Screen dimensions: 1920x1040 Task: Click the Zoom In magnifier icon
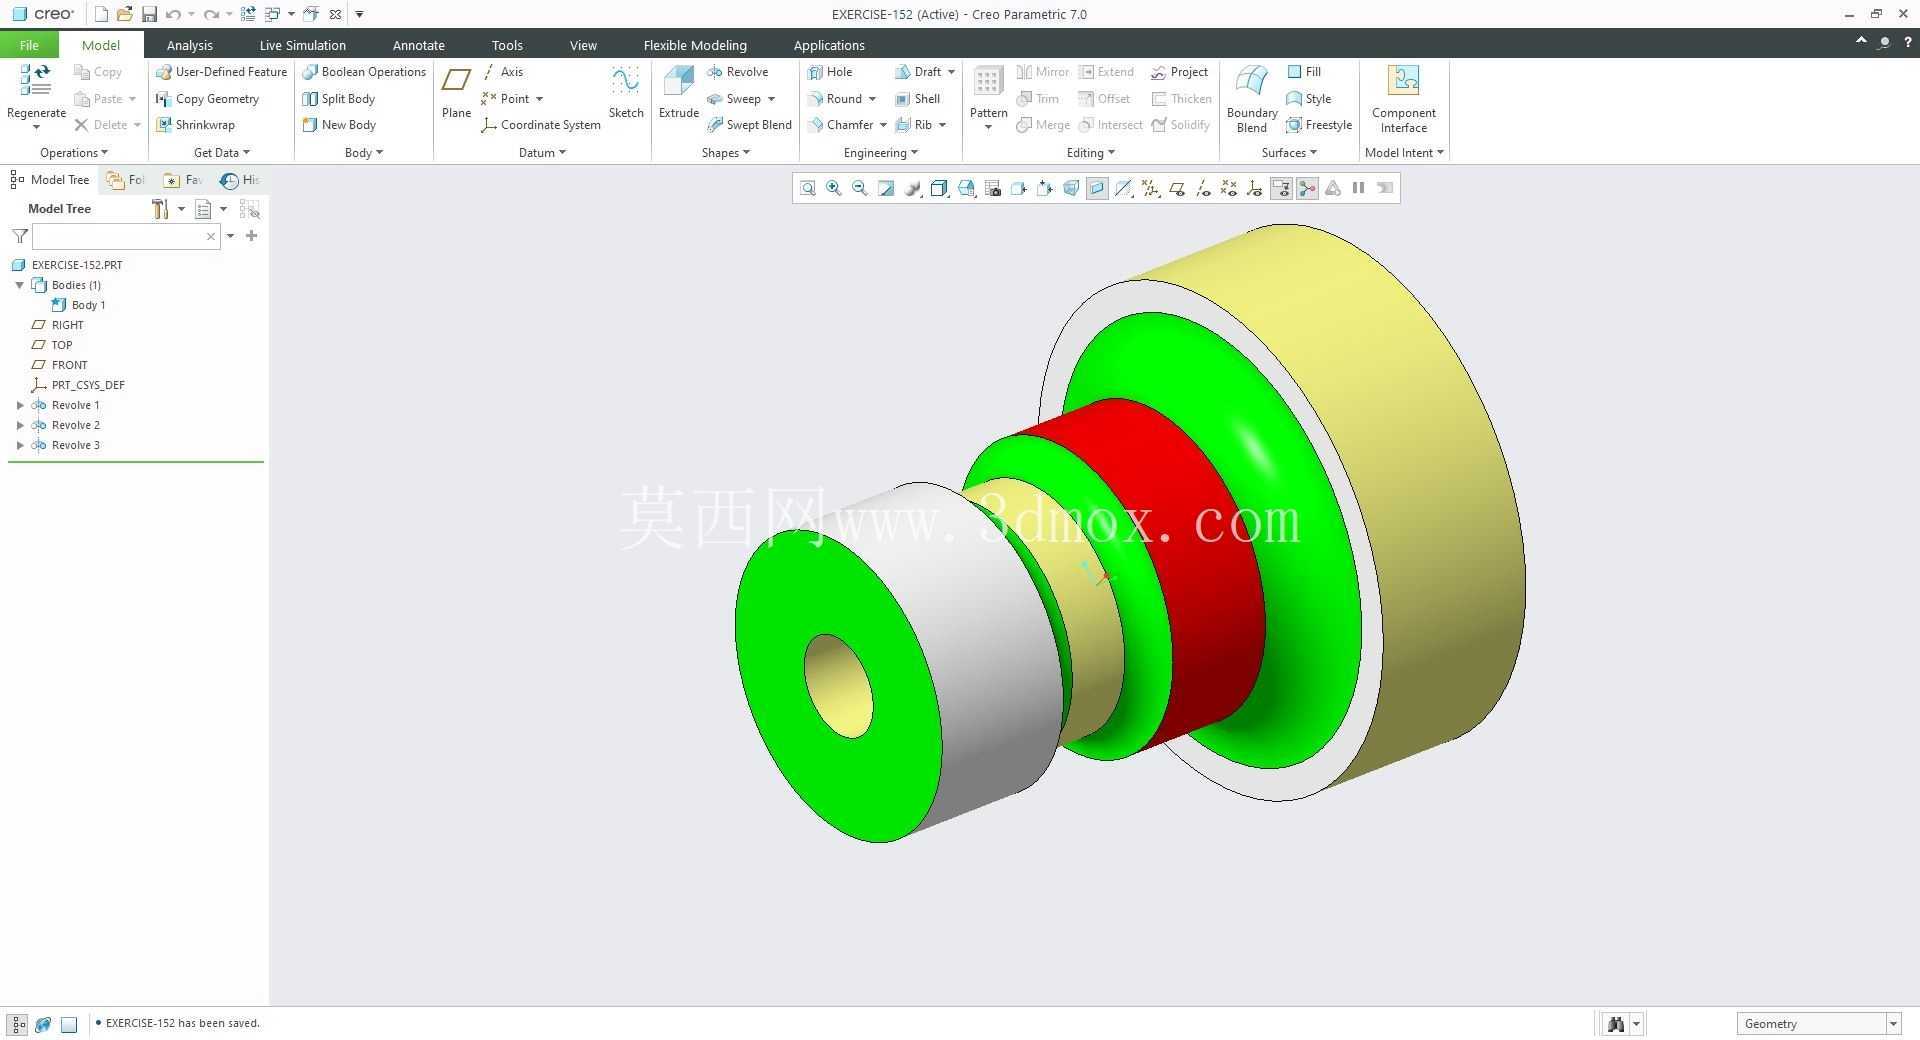[x=833, y=188]
